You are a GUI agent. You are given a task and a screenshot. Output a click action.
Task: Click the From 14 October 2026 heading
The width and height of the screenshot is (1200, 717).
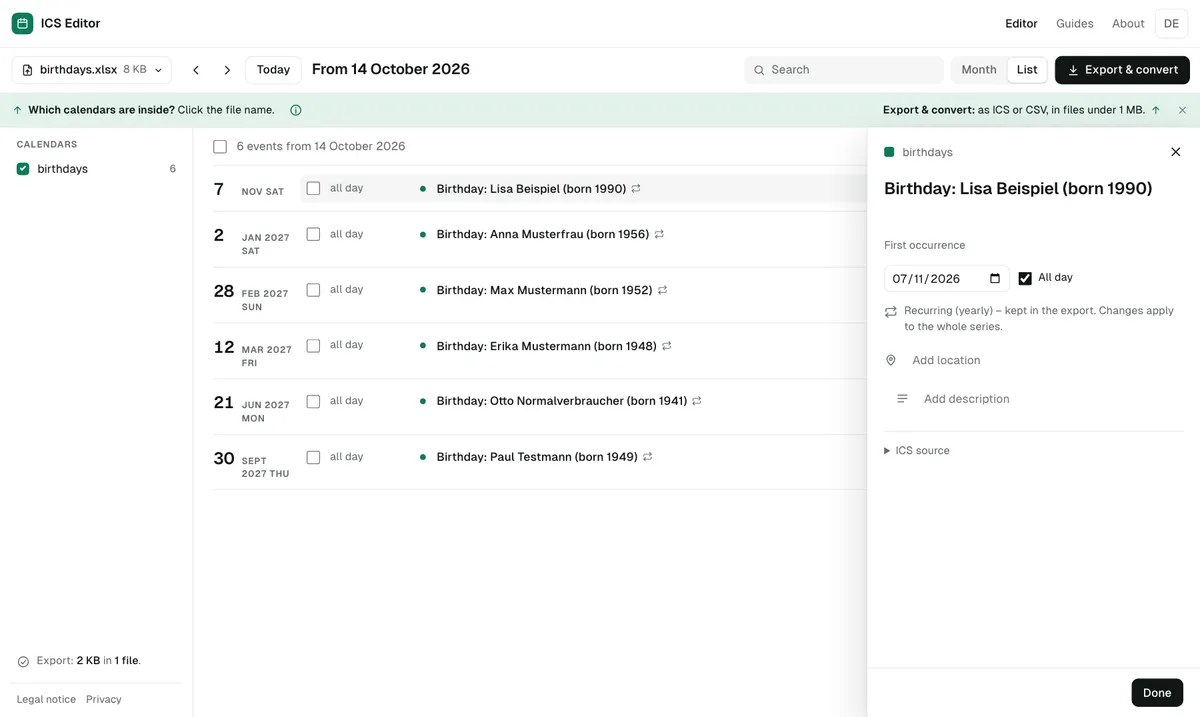click(x=391, y=69)
